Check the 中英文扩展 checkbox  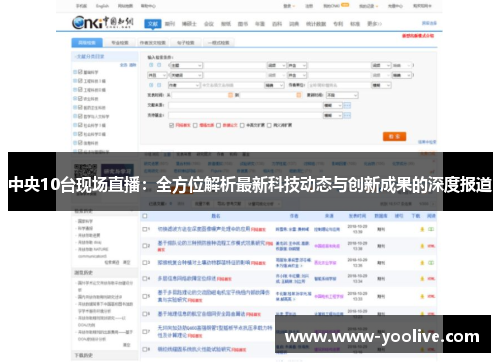pos(242,125)
